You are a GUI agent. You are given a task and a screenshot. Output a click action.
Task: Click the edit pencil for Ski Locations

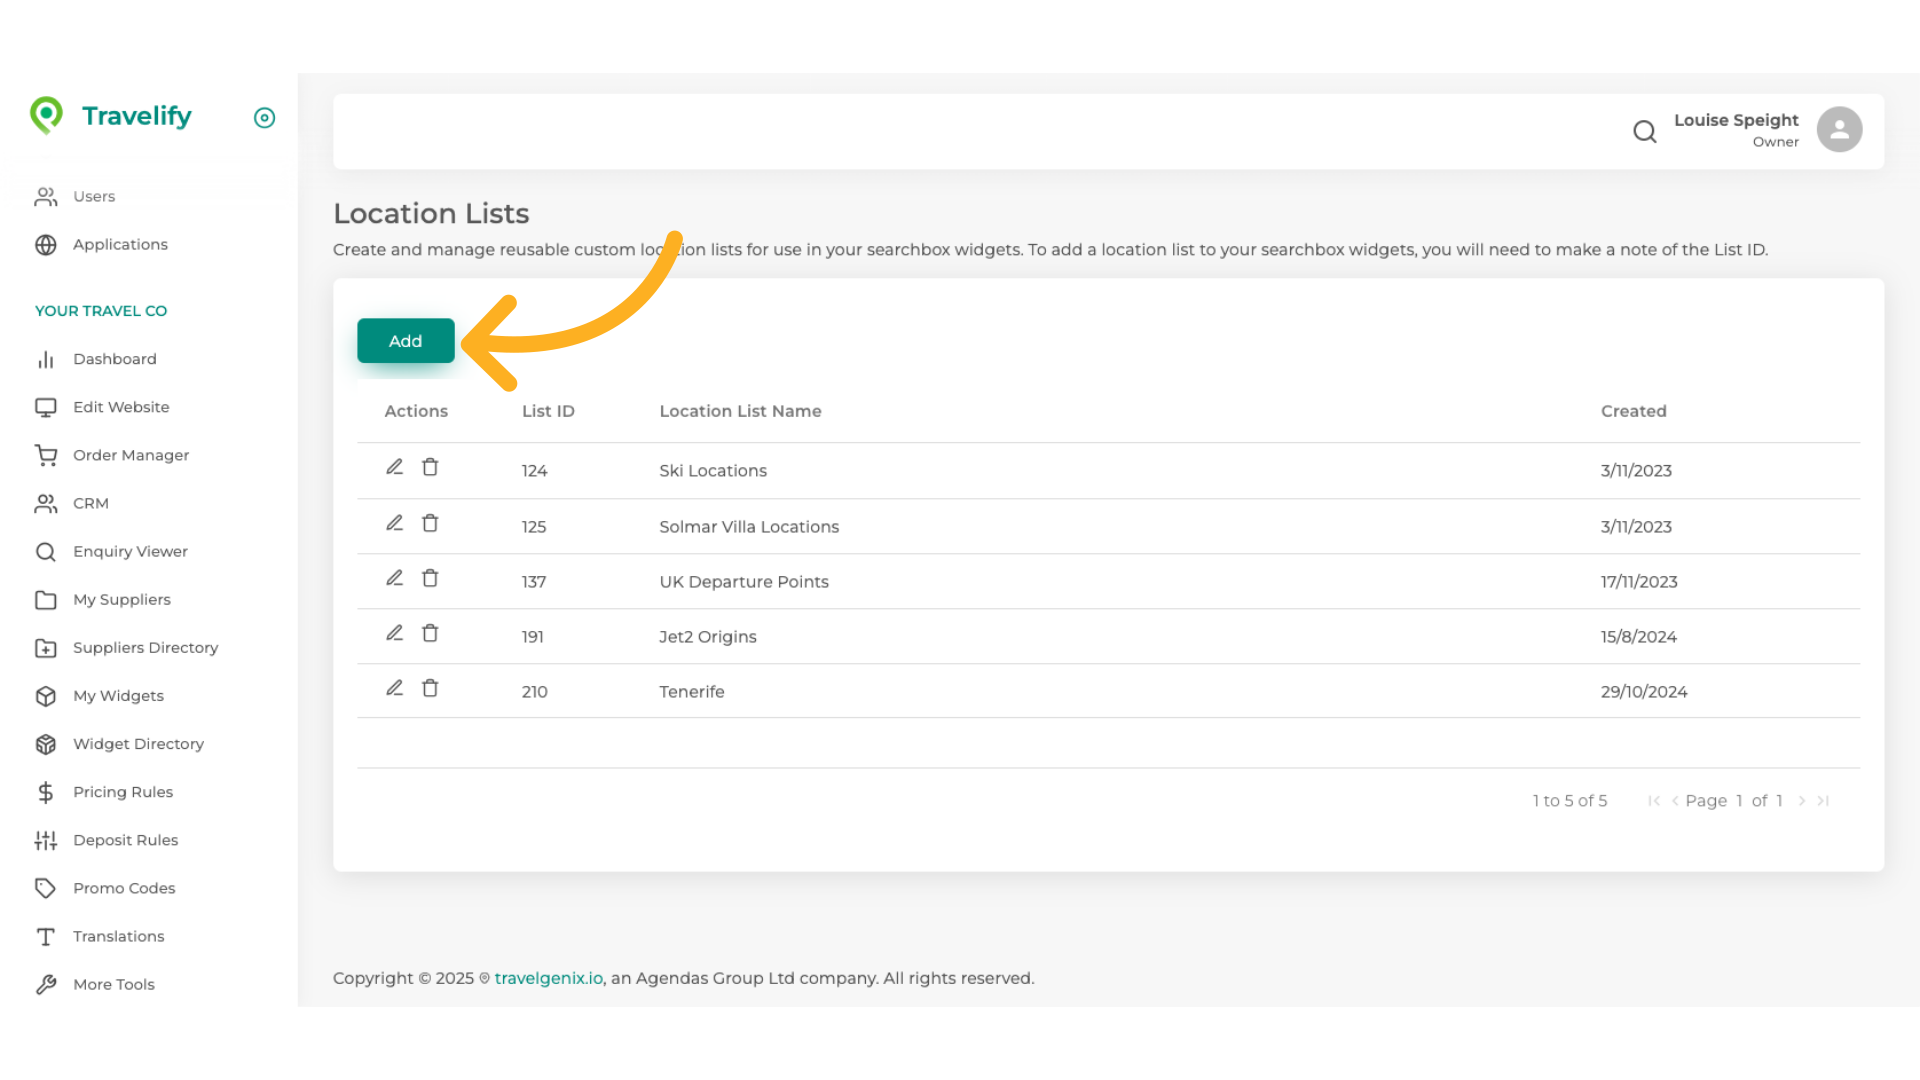tap(394, 467)
